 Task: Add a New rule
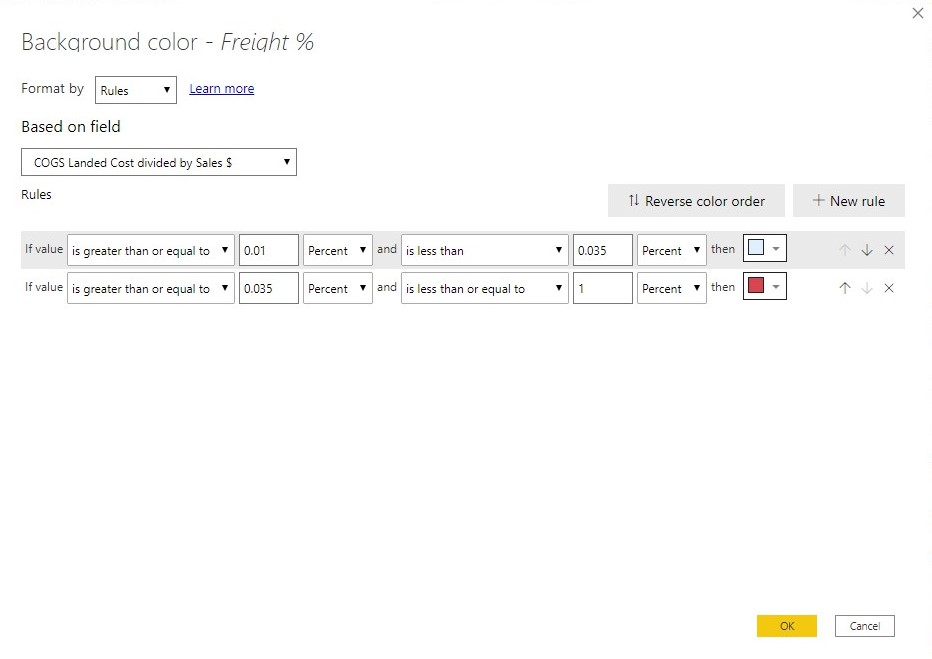(849, 201)
